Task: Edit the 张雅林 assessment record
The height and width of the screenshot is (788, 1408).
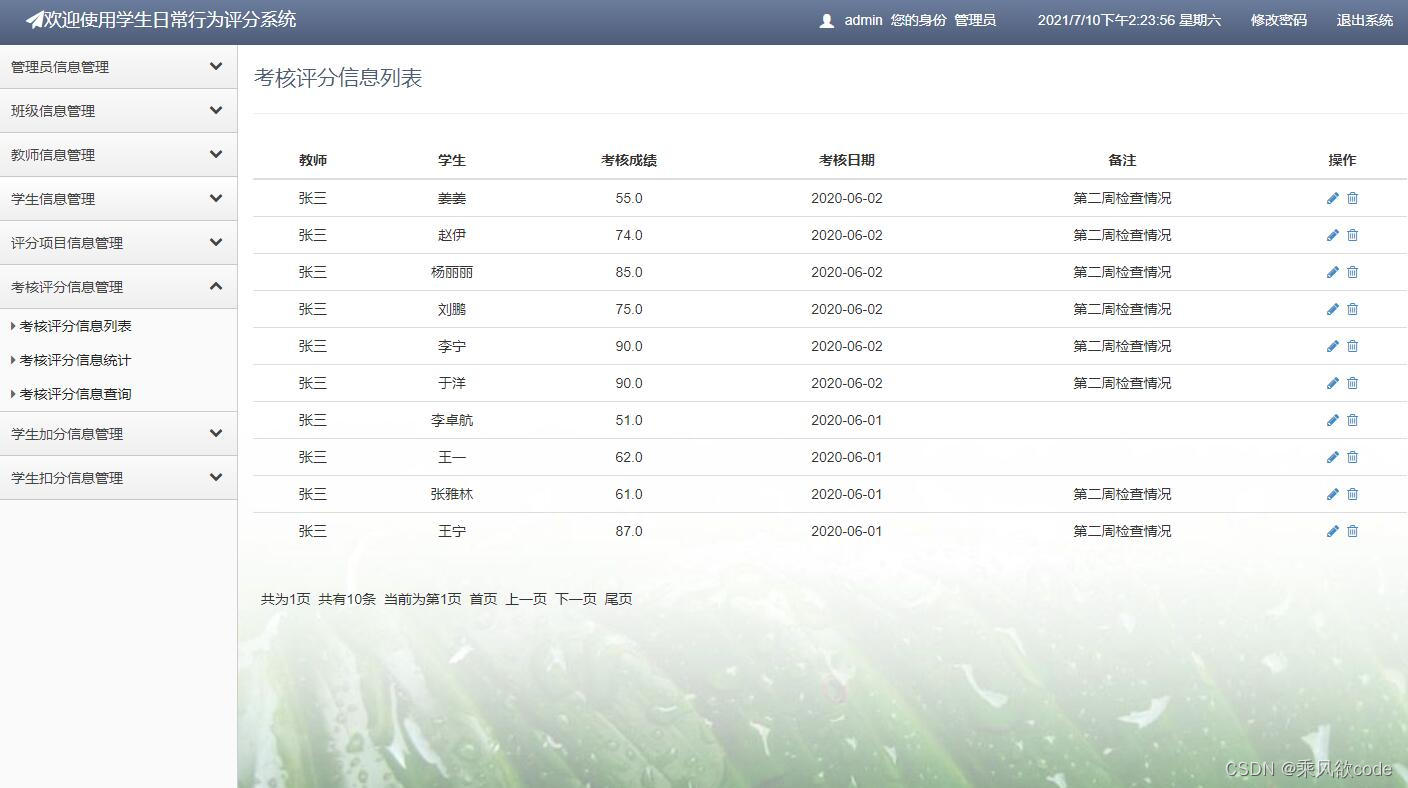Action: coord(1332,494)
